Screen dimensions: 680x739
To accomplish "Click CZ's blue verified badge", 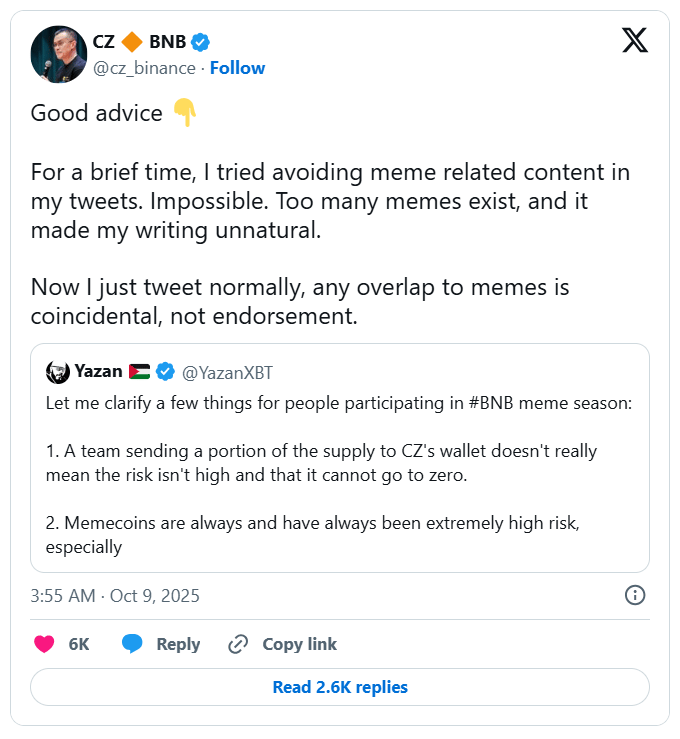I will [201, 42].
